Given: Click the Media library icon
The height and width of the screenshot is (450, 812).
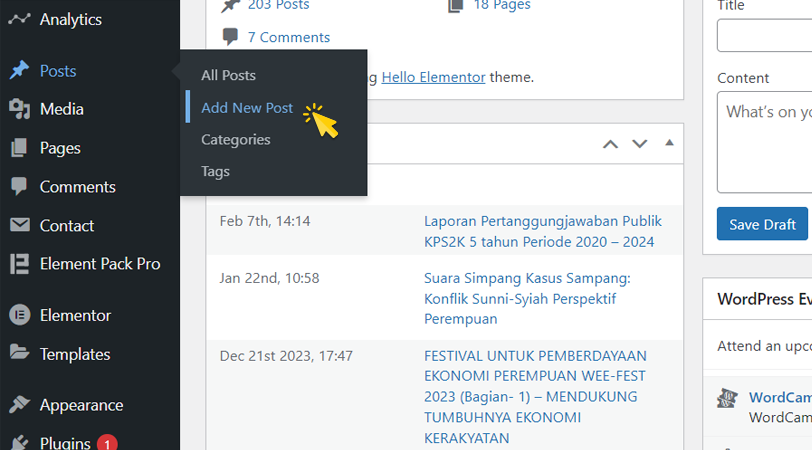Looking at the screenshot, I should tap(19, 109).
